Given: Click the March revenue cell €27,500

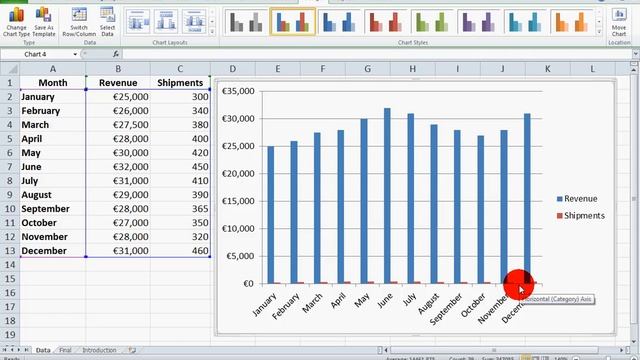Looking at the screenshot, I should pos(118,125).
